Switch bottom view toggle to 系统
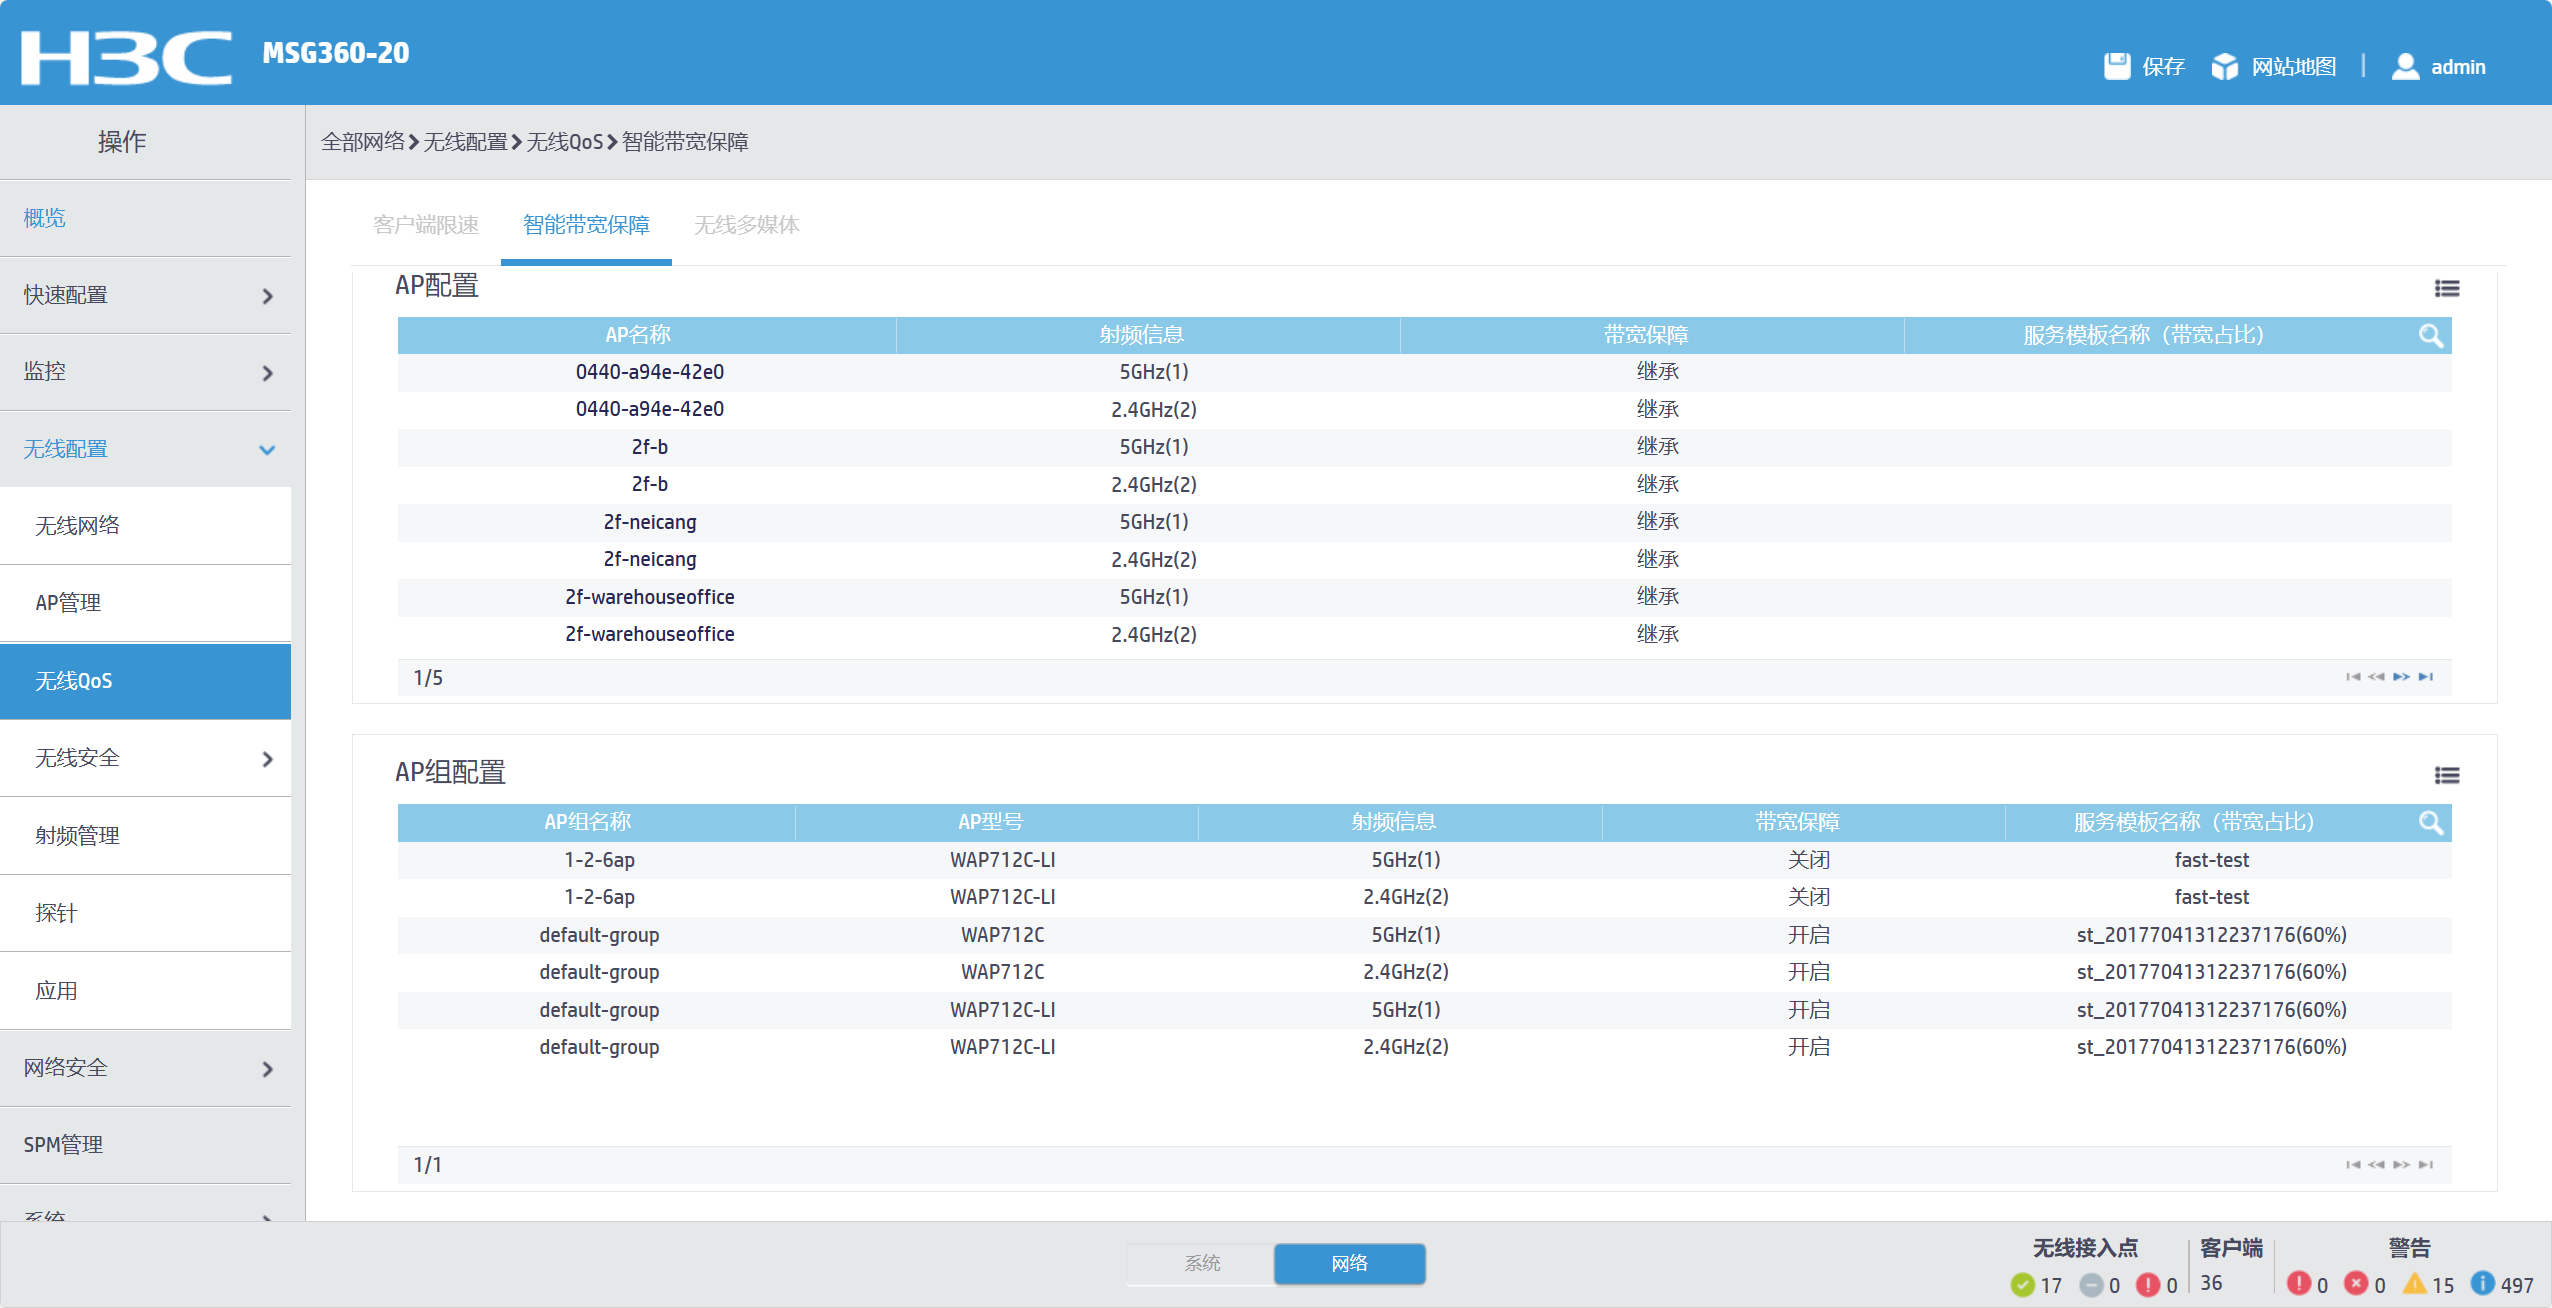2552x1308 pixels. [x=1201, y=1263]
